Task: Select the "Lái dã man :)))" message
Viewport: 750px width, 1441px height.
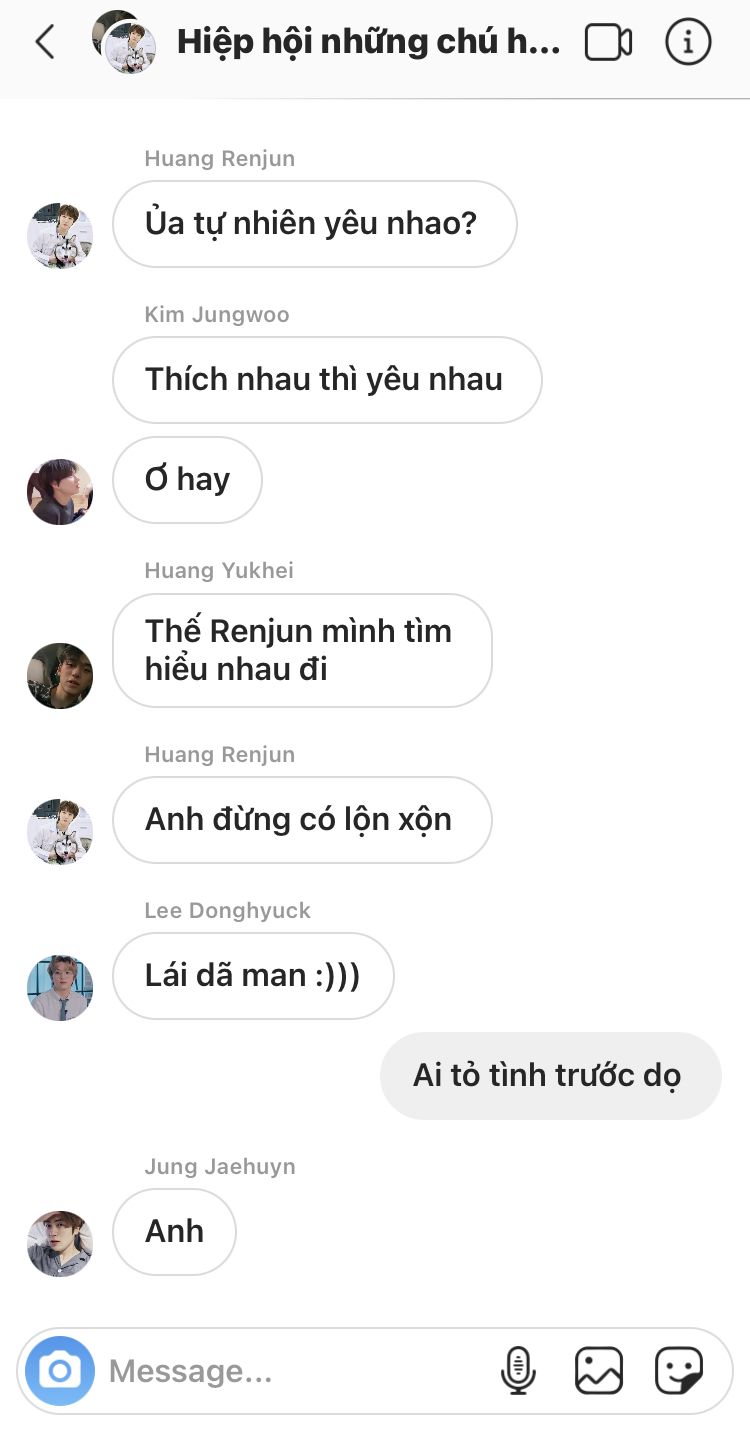Action: 253,976
